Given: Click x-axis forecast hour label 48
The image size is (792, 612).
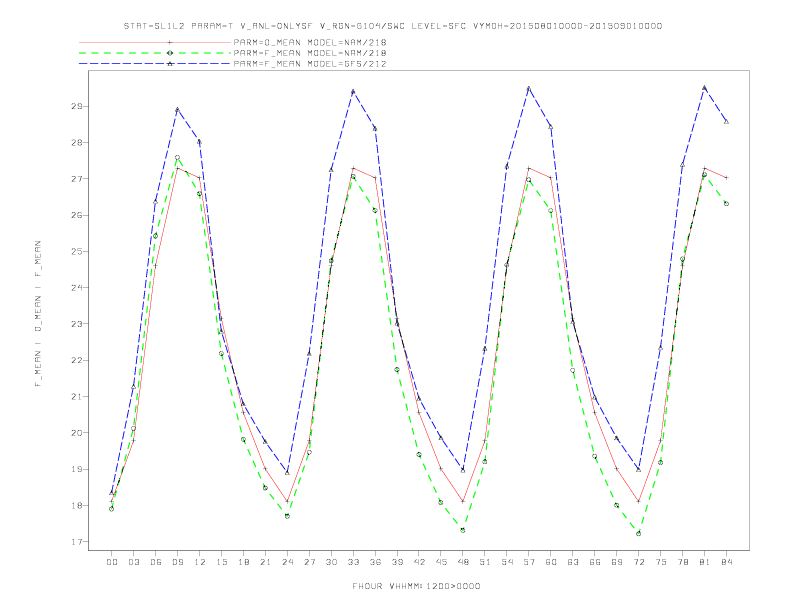Looking at the screenshot, I should click(x=463, y=562).
